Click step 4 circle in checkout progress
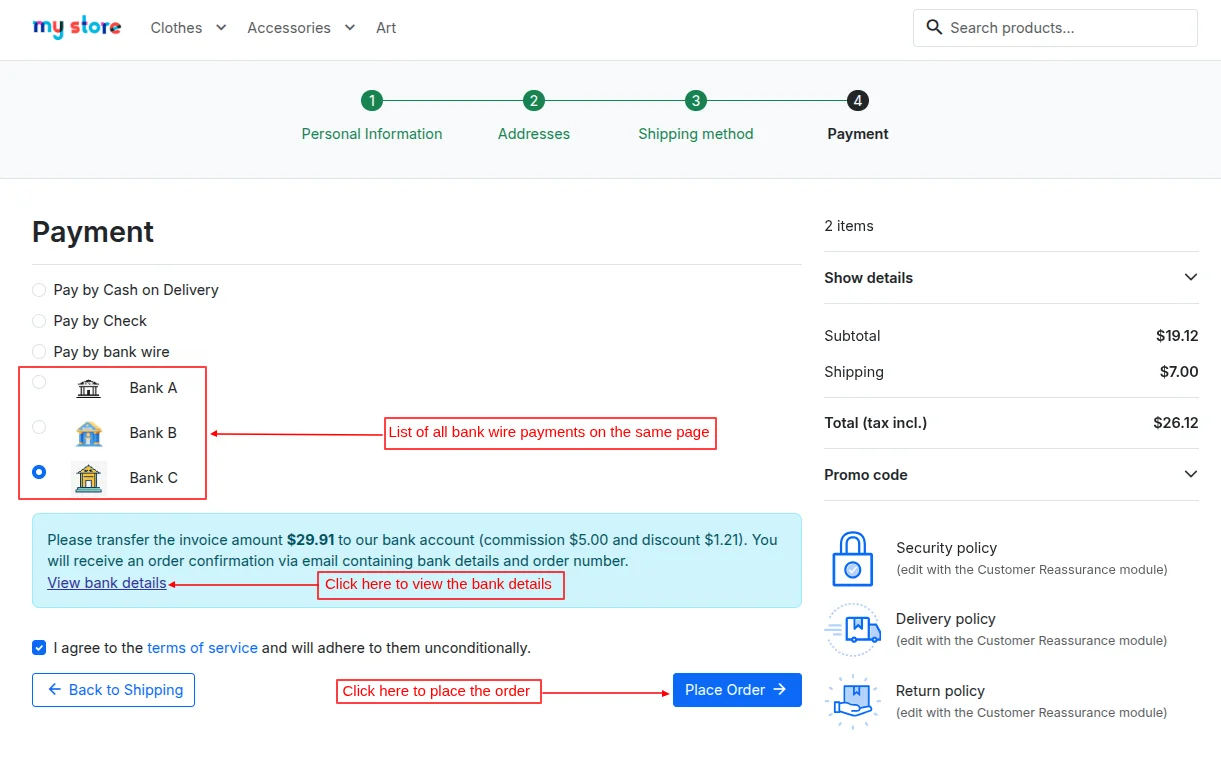The height and width of the screenshot is (768, 1221). pyautogui.click(x=858, y=100)
